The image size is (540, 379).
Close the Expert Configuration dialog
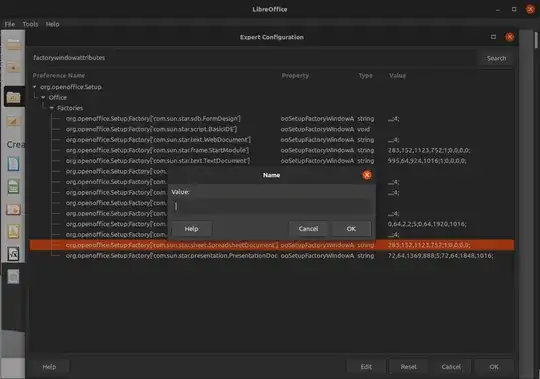[x=510, y=37]
